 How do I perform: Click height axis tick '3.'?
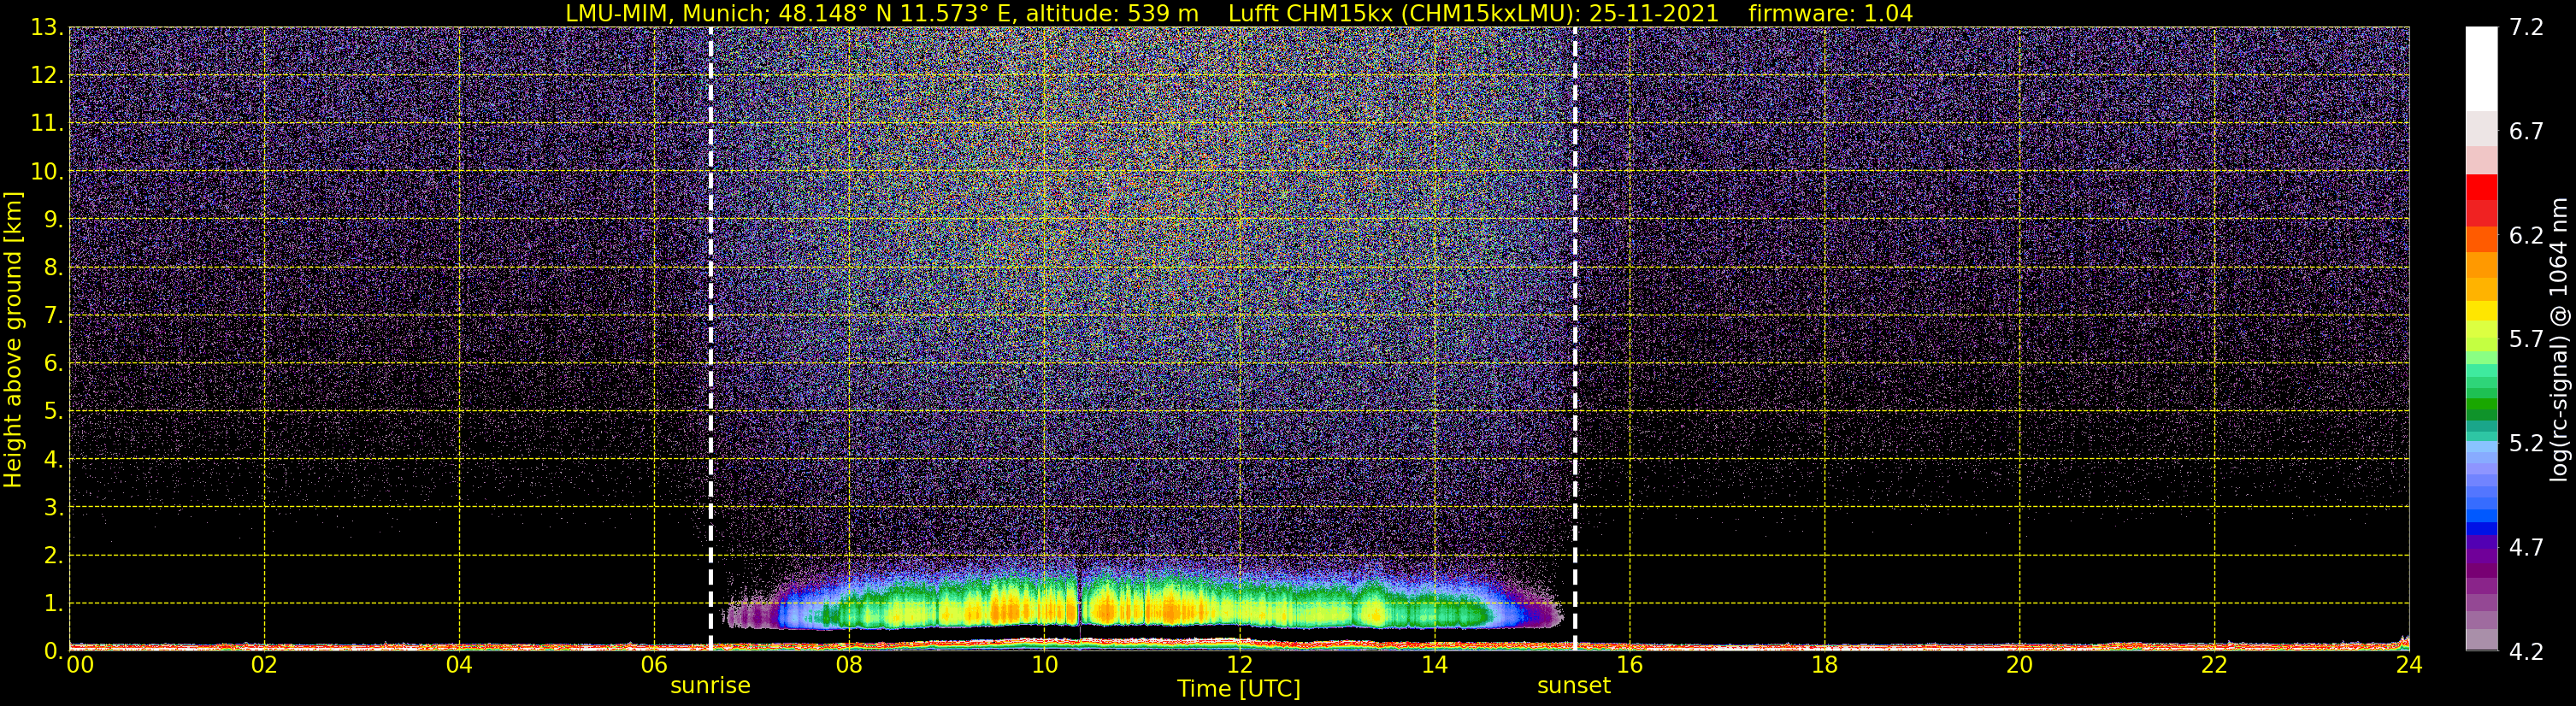click(54, 508)
